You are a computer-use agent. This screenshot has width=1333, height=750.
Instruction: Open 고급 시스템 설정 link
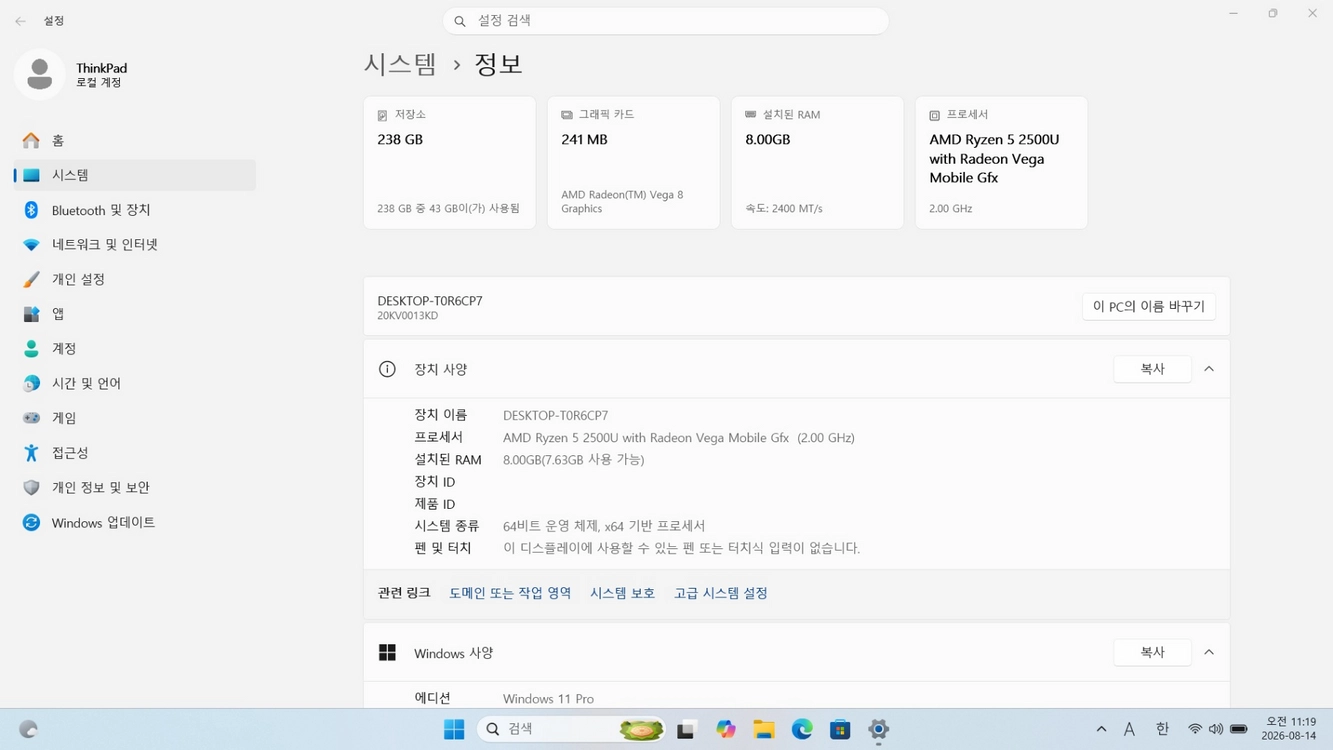click(721, 593)
